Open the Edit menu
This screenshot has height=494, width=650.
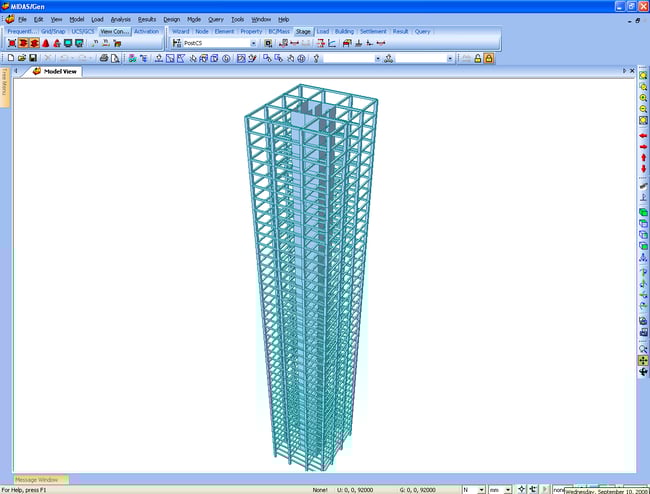pos(39,19)
